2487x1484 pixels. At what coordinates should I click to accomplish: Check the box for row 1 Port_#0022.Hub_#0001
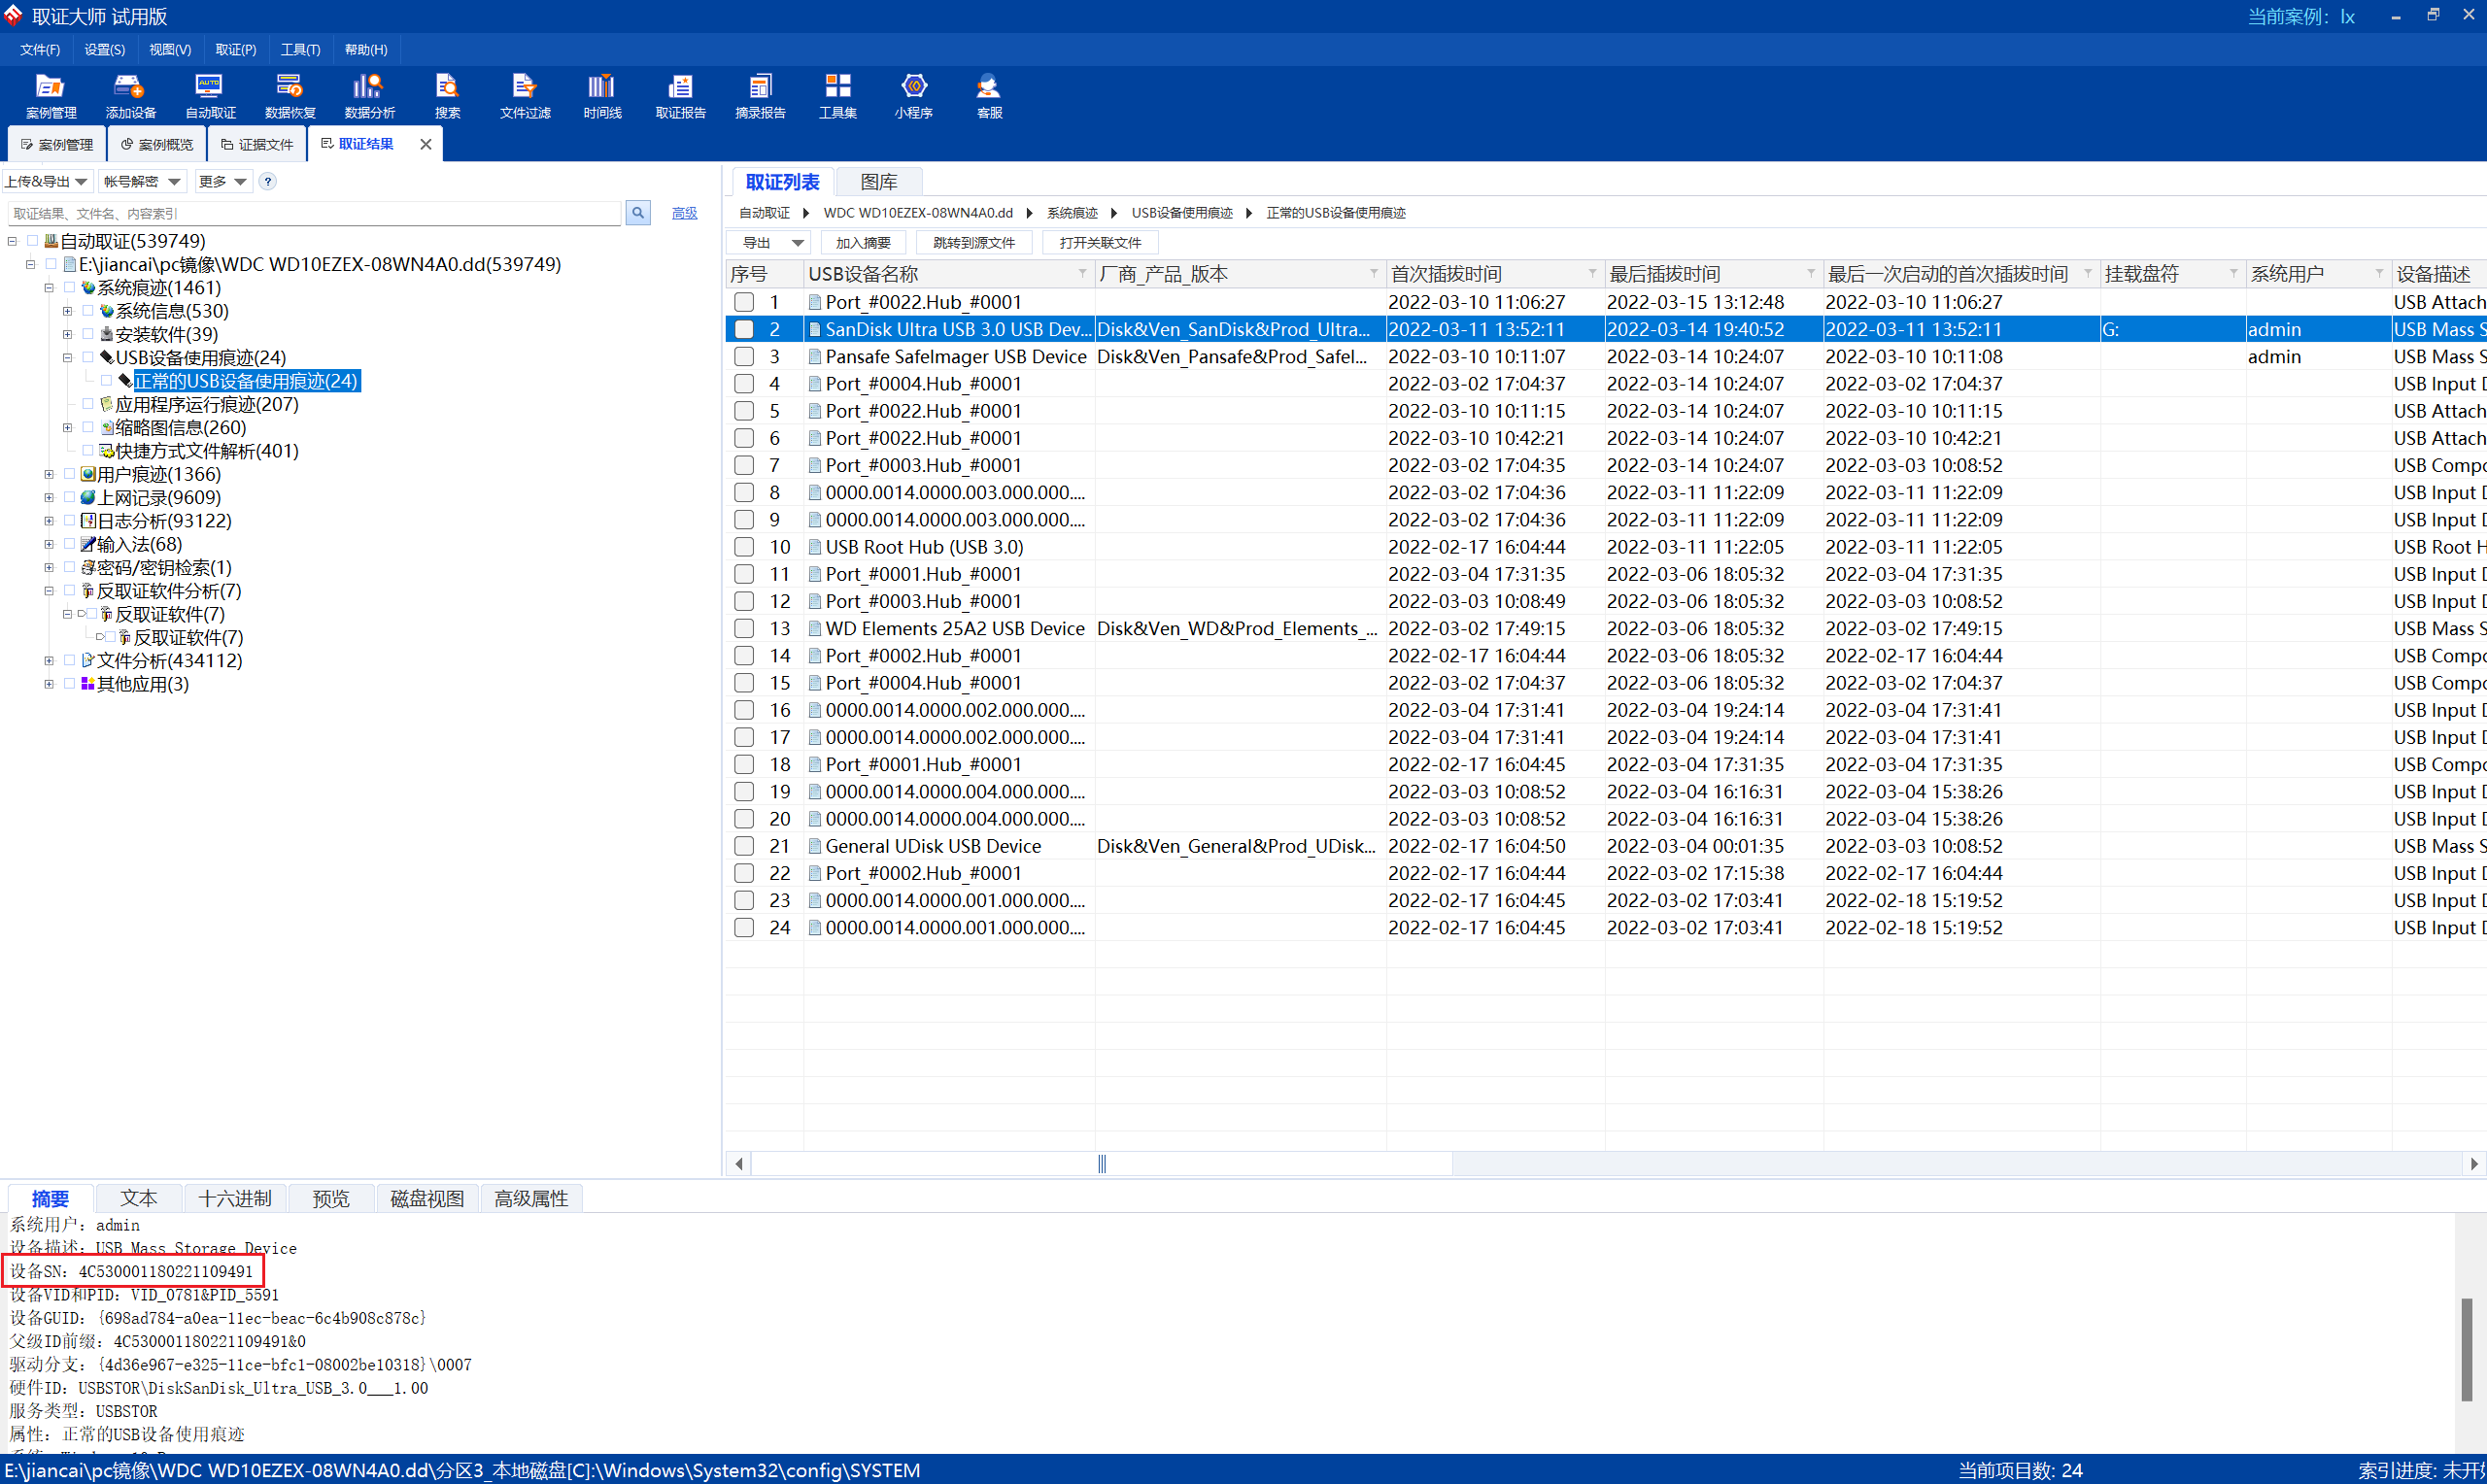[x=744, y=302]
